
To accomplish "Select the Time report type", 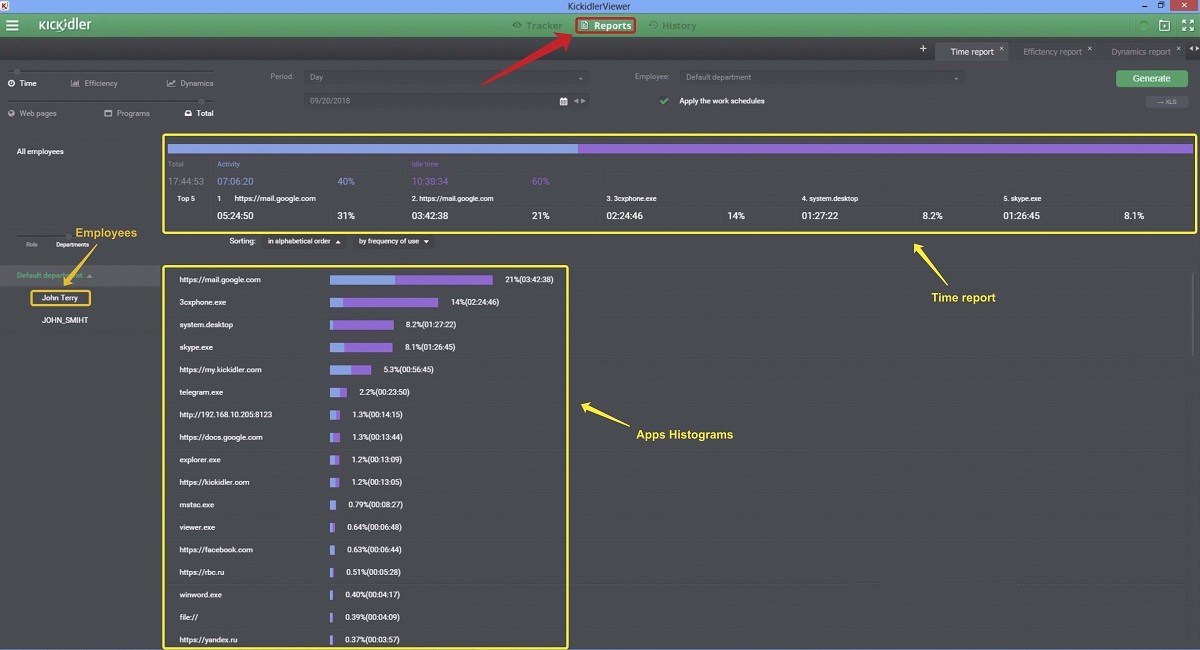I will pyautogui.click(x=22, y=84).
